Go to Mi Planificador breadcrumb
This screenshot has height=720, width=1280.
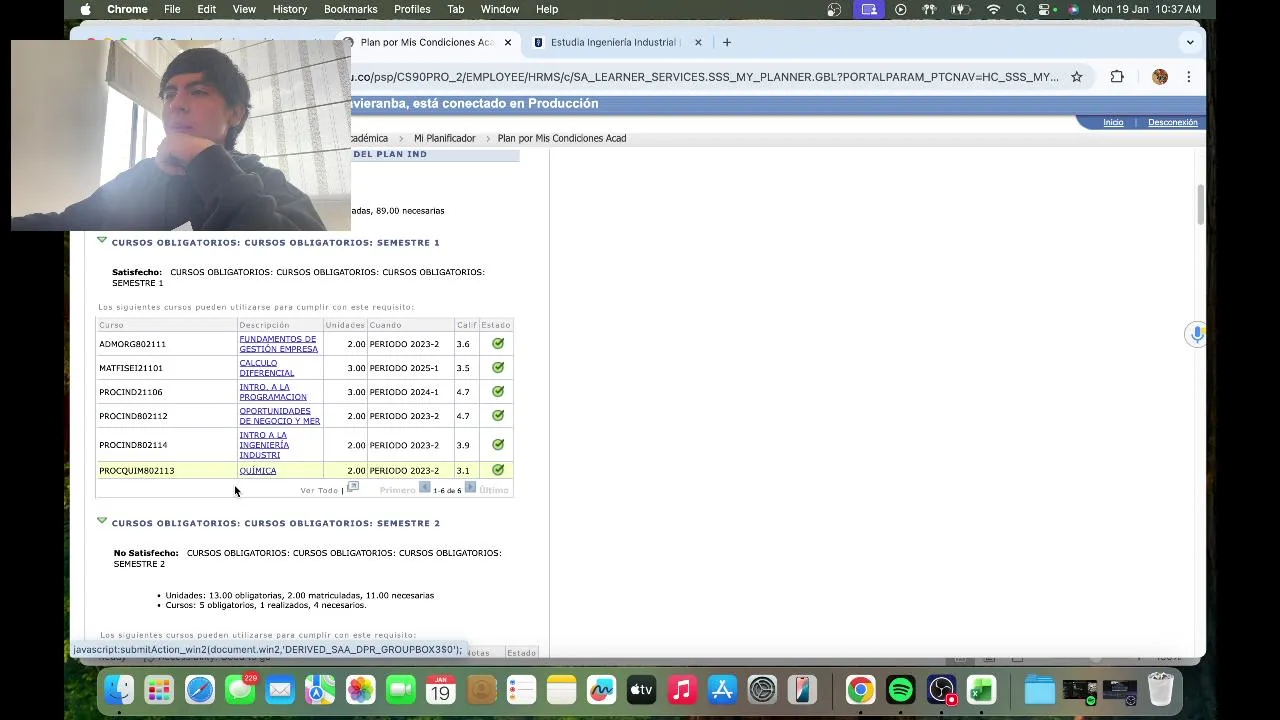[x=445, y=138]
